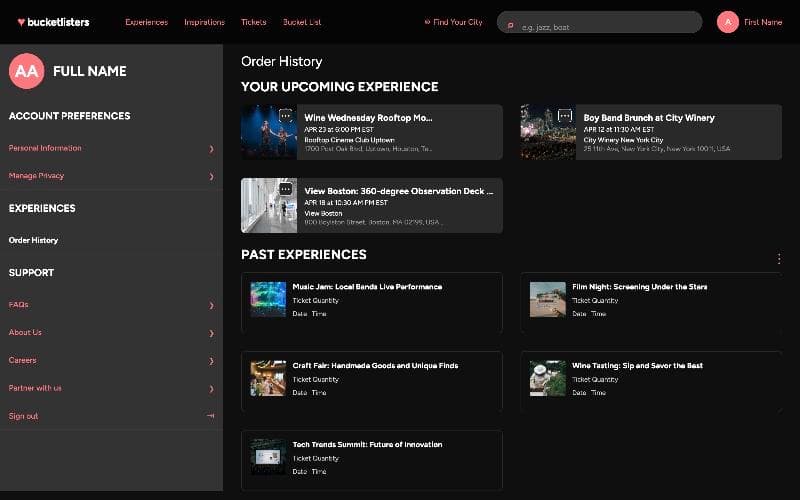This screenshot has height=500, width=800.
Task: Click Sign out in sidebar
Action: tap(23, 416)
